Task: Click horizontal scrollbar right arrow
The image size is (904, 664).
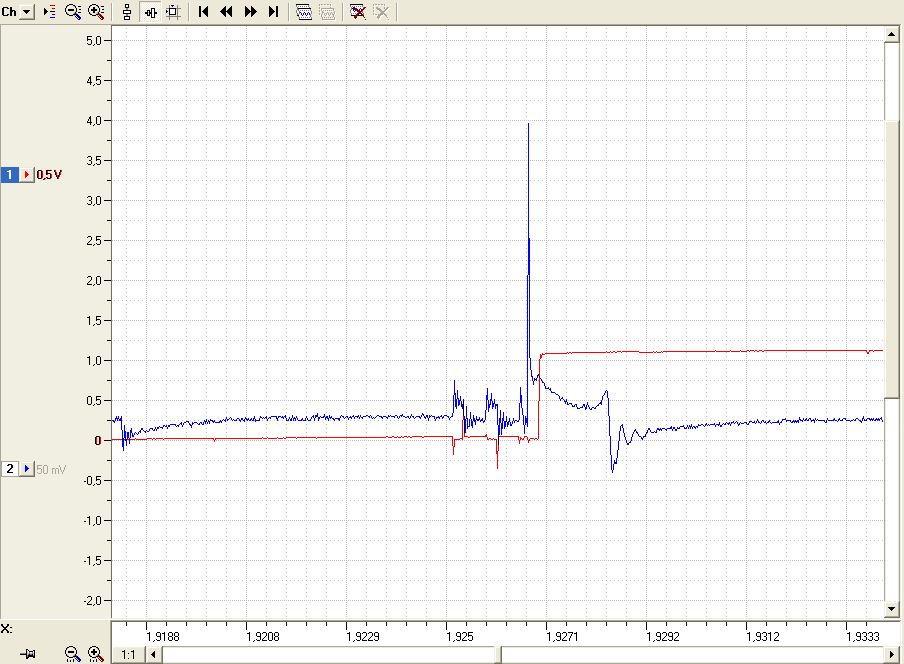Action: pyautogui.click(x=891, y=655)
